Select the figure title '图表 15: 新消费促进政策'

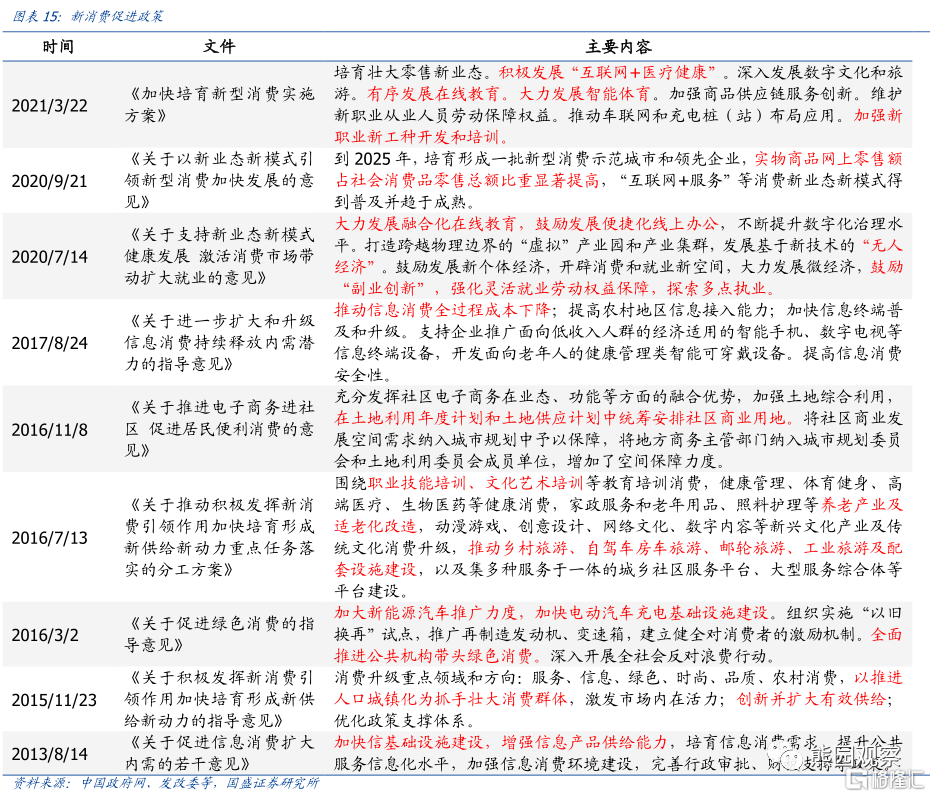pos(87,16)
